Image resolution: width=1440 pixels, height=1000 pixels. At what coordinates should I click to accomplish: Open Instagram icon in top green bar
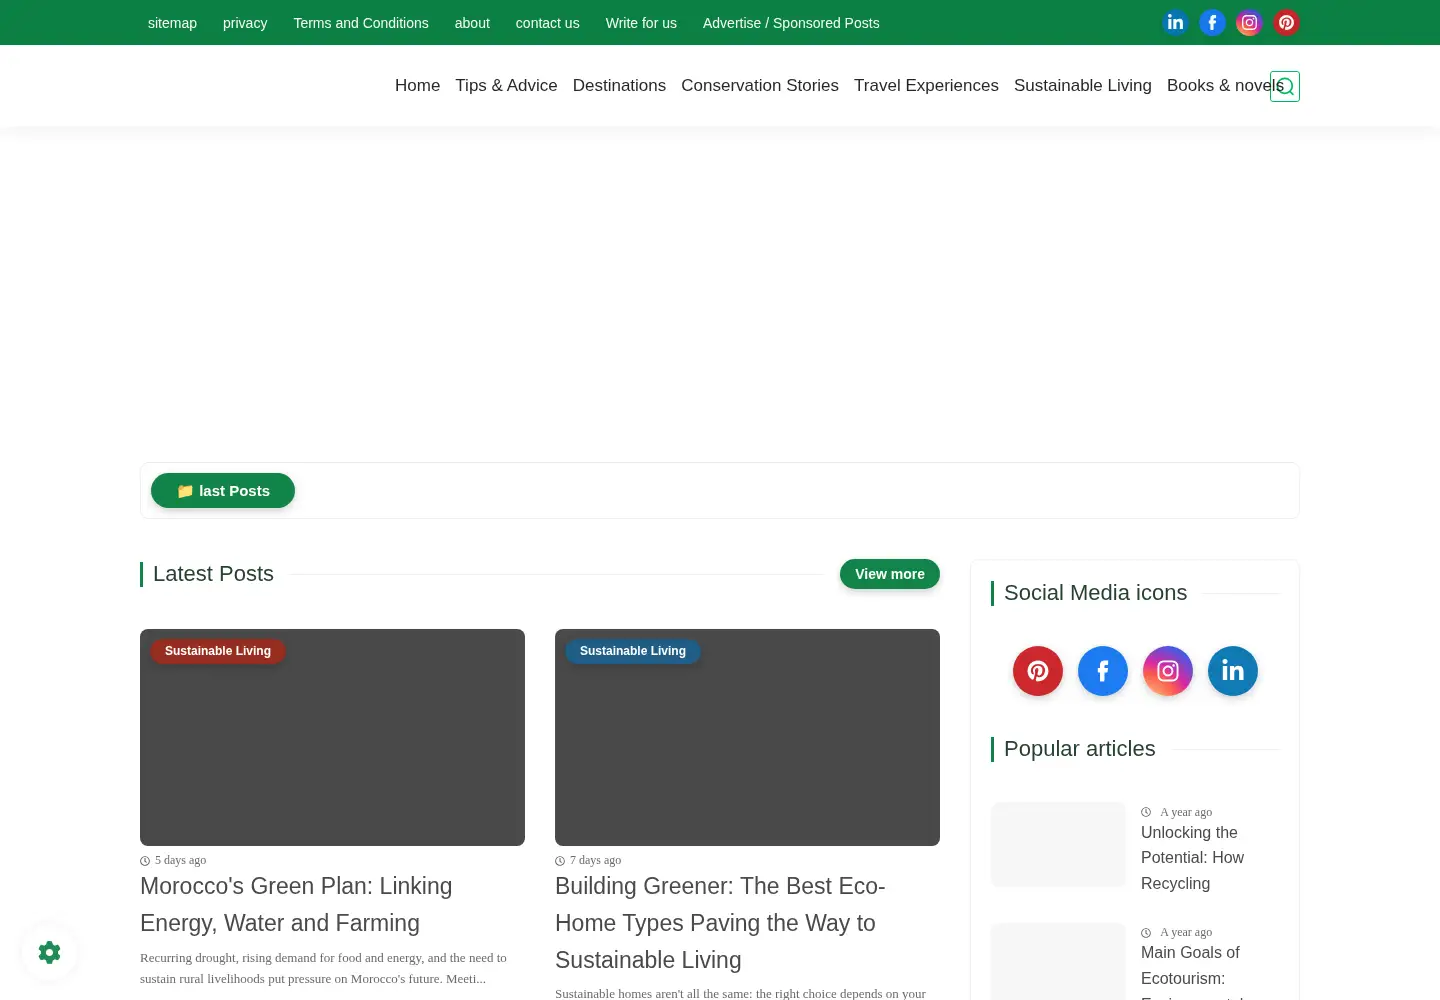(1249, 22)
